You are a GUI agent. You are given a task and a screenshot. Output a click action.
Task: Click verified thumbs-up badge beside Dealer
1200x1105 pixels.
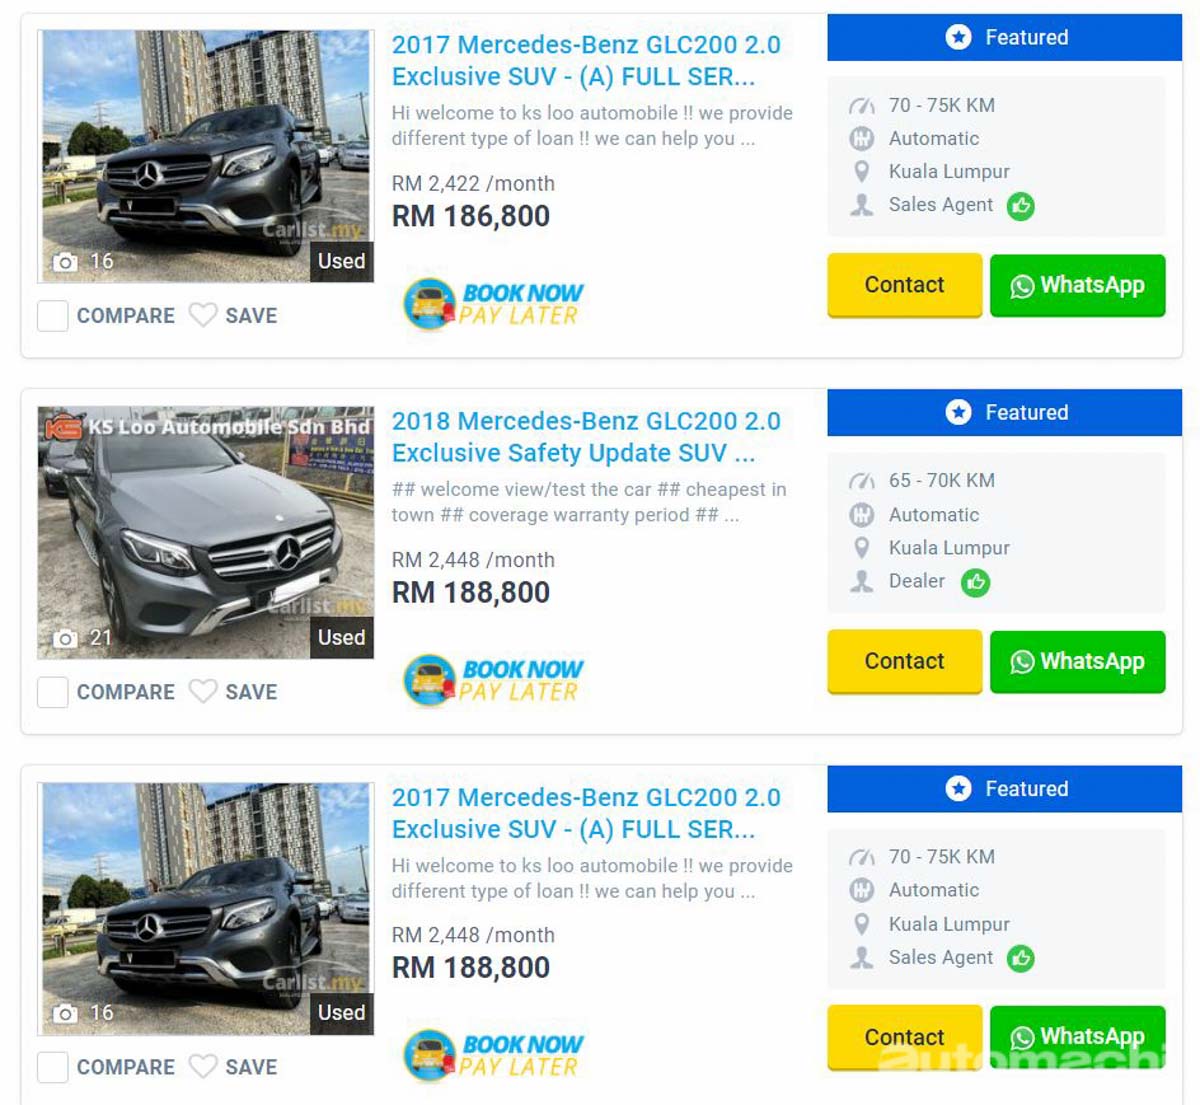[975, 582]
